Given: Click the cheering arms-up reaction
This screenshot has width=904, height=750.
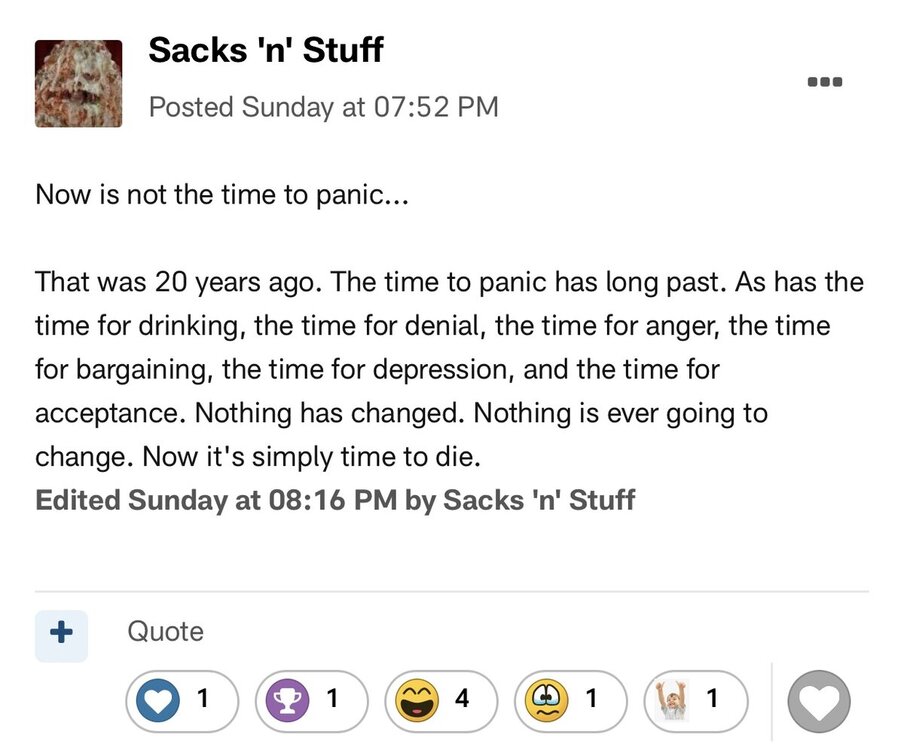Looking at the screenshot, I should point(673,699).
